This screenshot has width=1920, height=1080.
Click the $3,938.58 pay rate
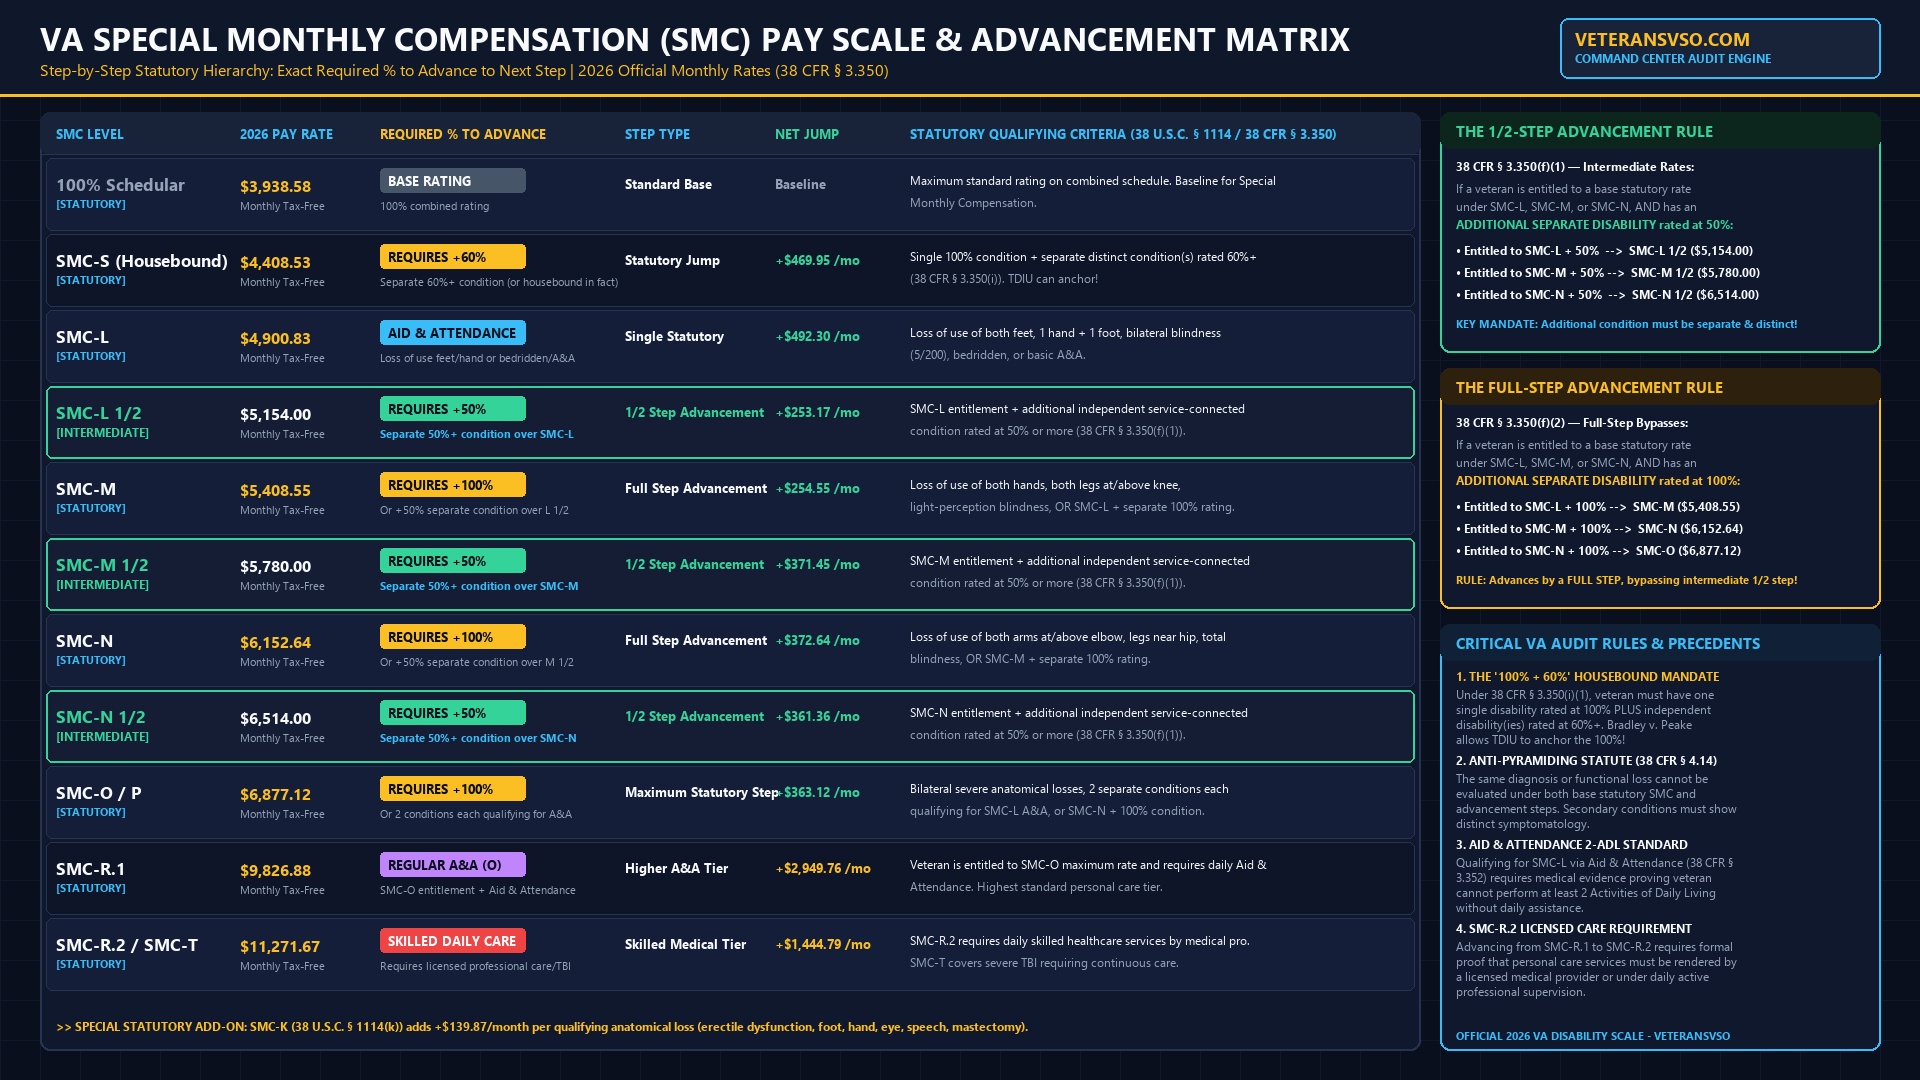pyautogui.click(x=275, y=186)
